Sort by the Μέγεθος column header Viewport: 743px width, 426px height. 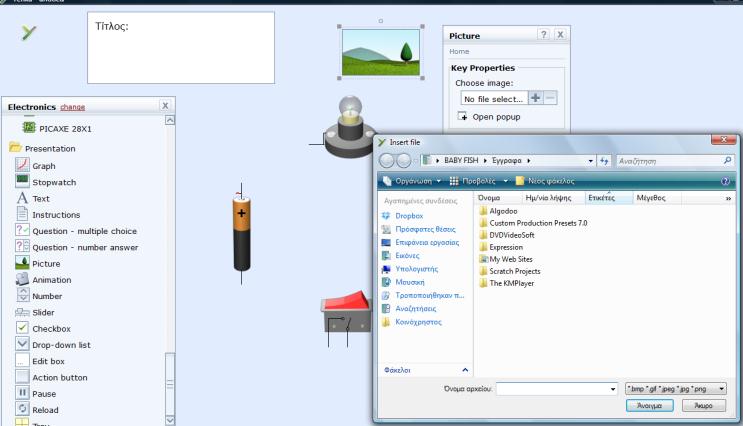click(651, 198)
